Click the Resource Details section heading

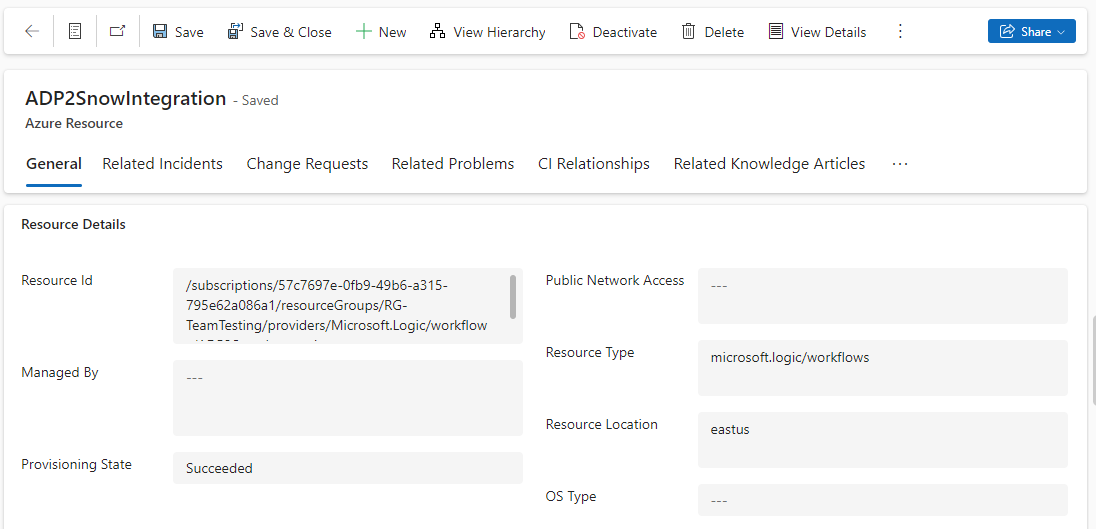point(73,224)
